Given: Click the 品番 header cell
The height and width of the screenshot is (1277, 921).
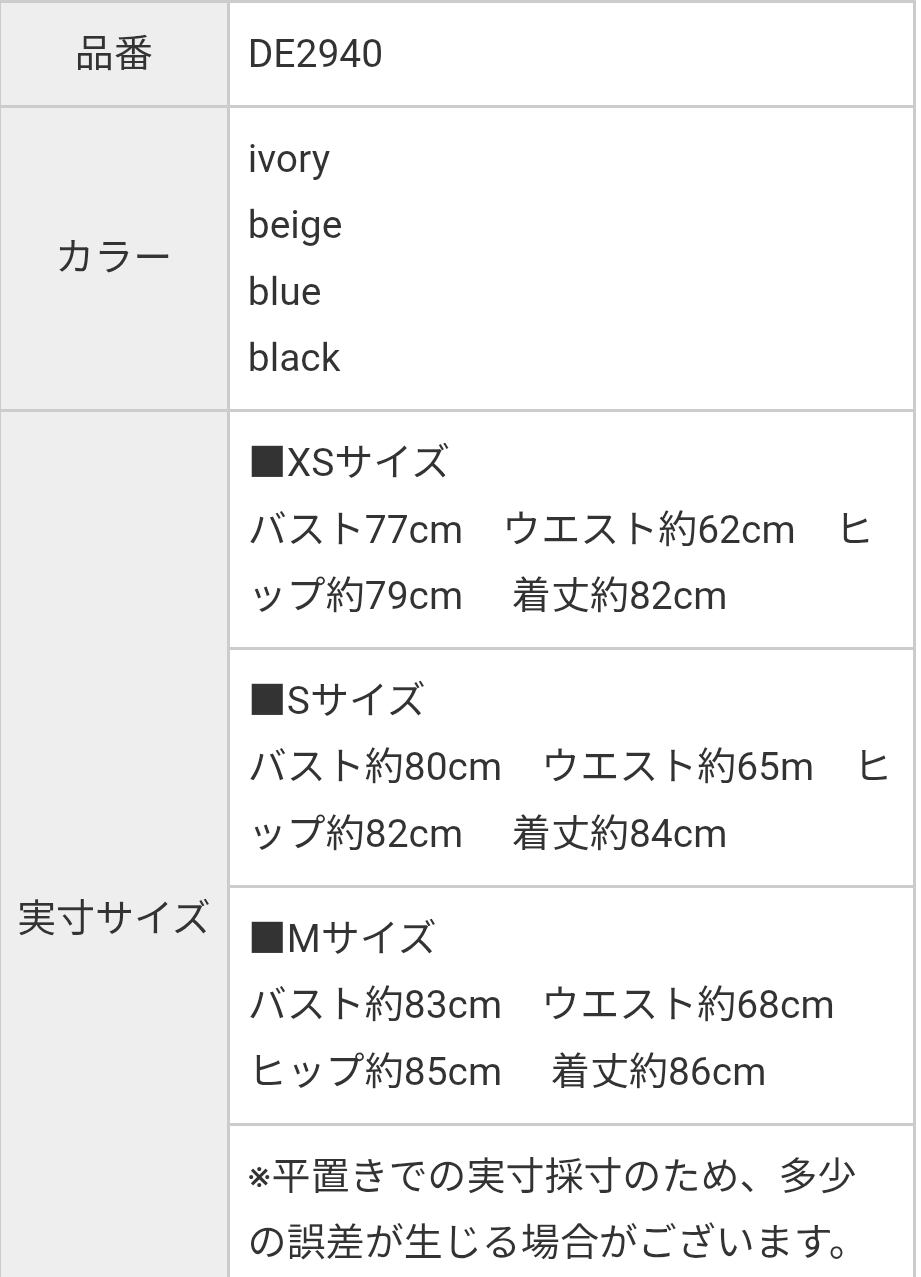Looking at the screenshot, I should [114, 54].
